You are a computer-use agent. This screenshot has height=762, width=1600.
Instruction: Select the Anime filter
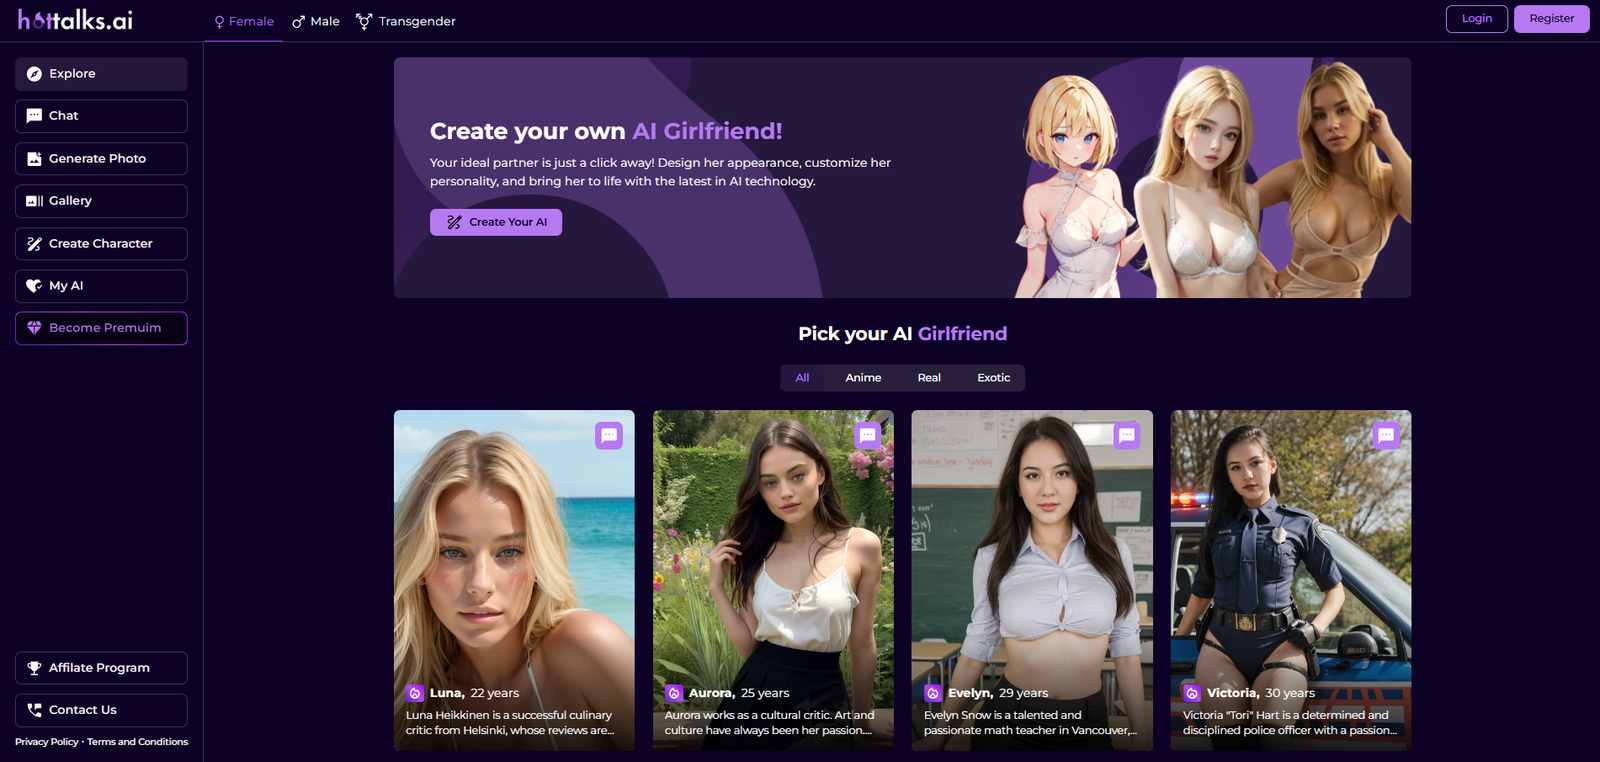click(x=863, y=378)
